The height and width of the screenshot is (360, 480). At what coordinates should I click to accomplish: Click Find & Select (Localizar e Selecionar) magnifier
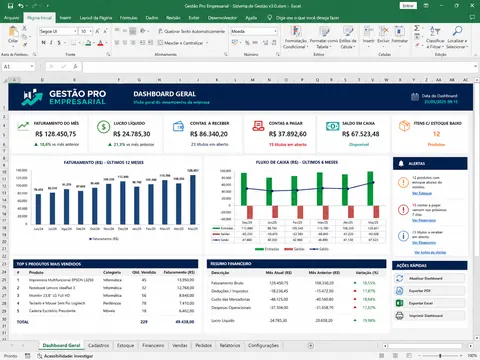click(457, 32)
